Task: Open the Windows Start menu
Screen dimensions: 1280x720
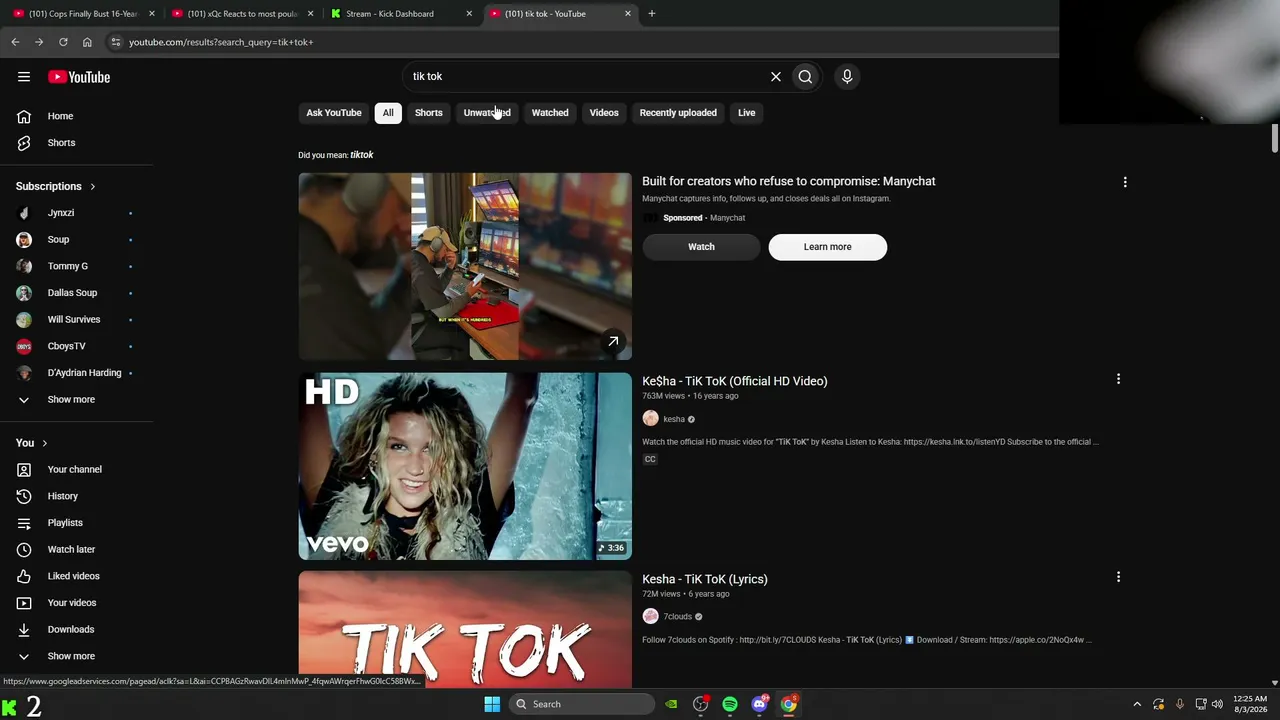Action: click(x=492, y=704)
